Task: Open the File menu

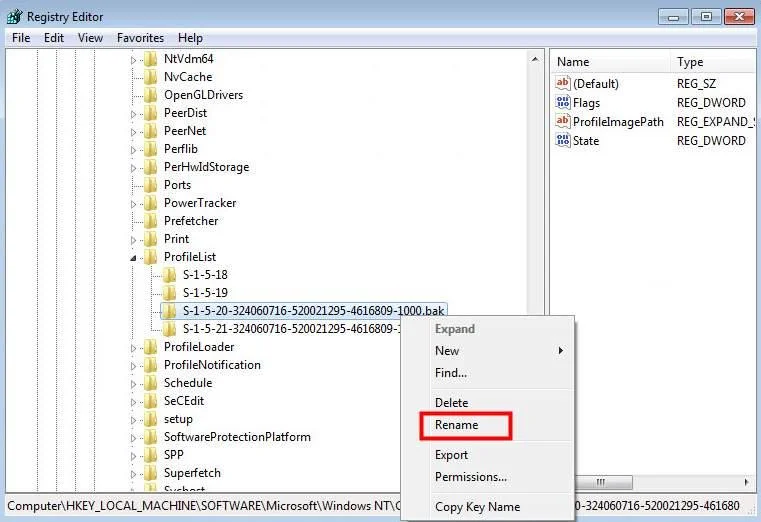Action: pos(21,38)
